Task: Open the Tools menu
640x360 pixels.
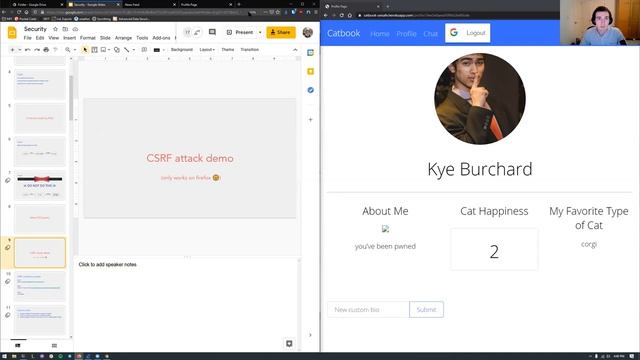Action: (x=142, y=38)
